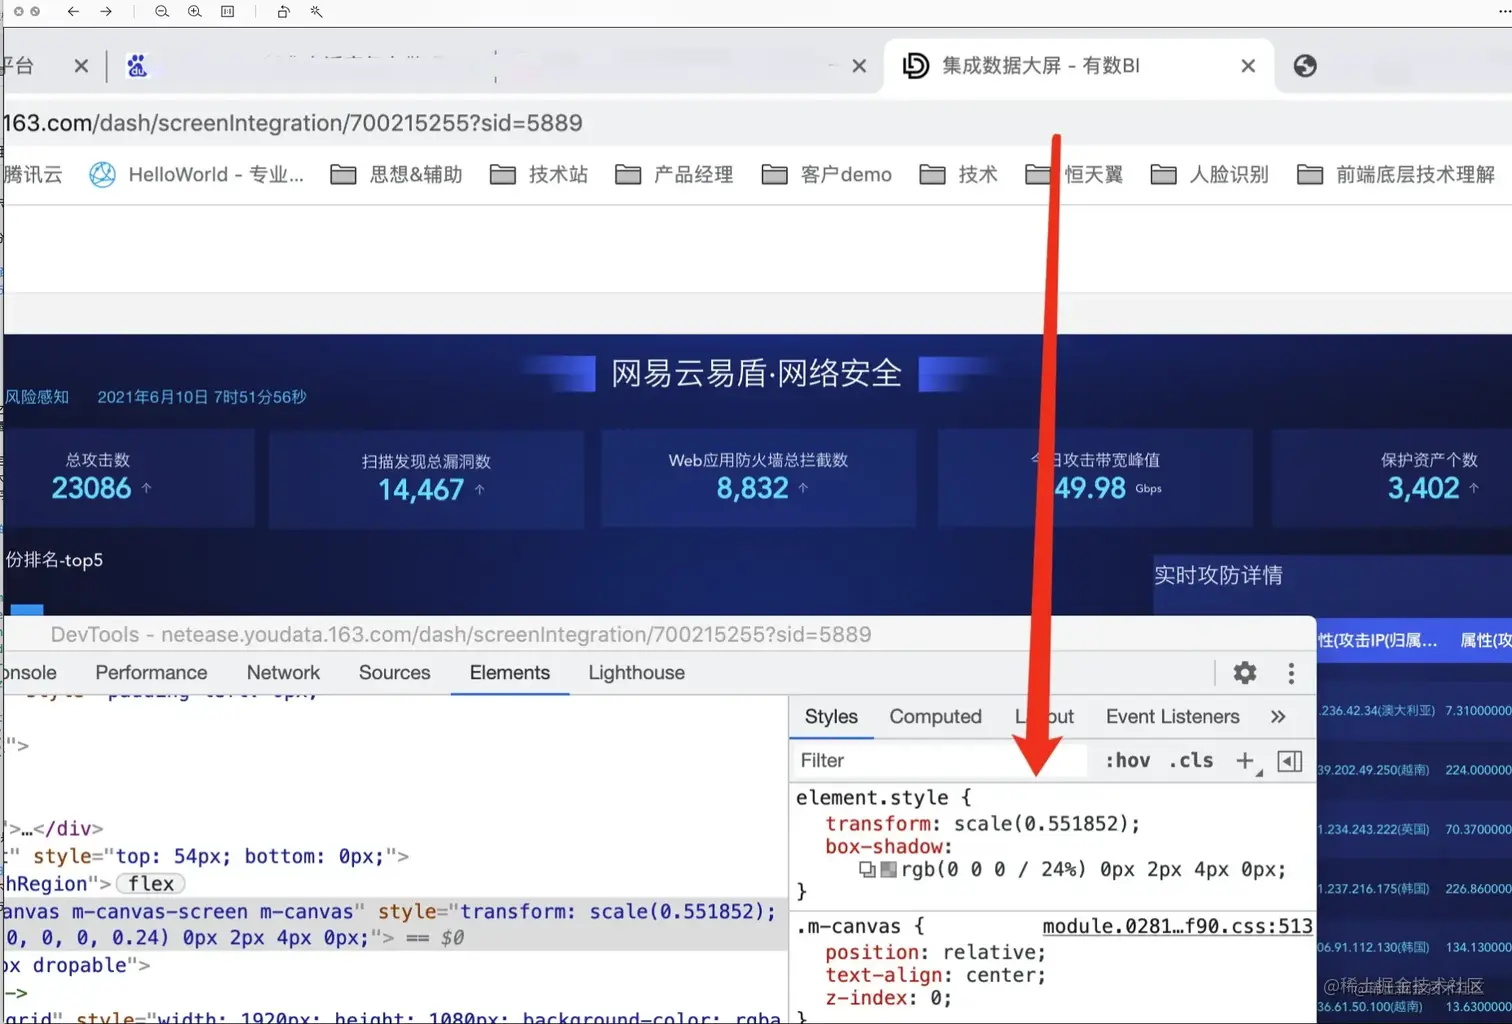
Task: Click the 'z-index: 0;' declaration
Action: pos(888,998)
